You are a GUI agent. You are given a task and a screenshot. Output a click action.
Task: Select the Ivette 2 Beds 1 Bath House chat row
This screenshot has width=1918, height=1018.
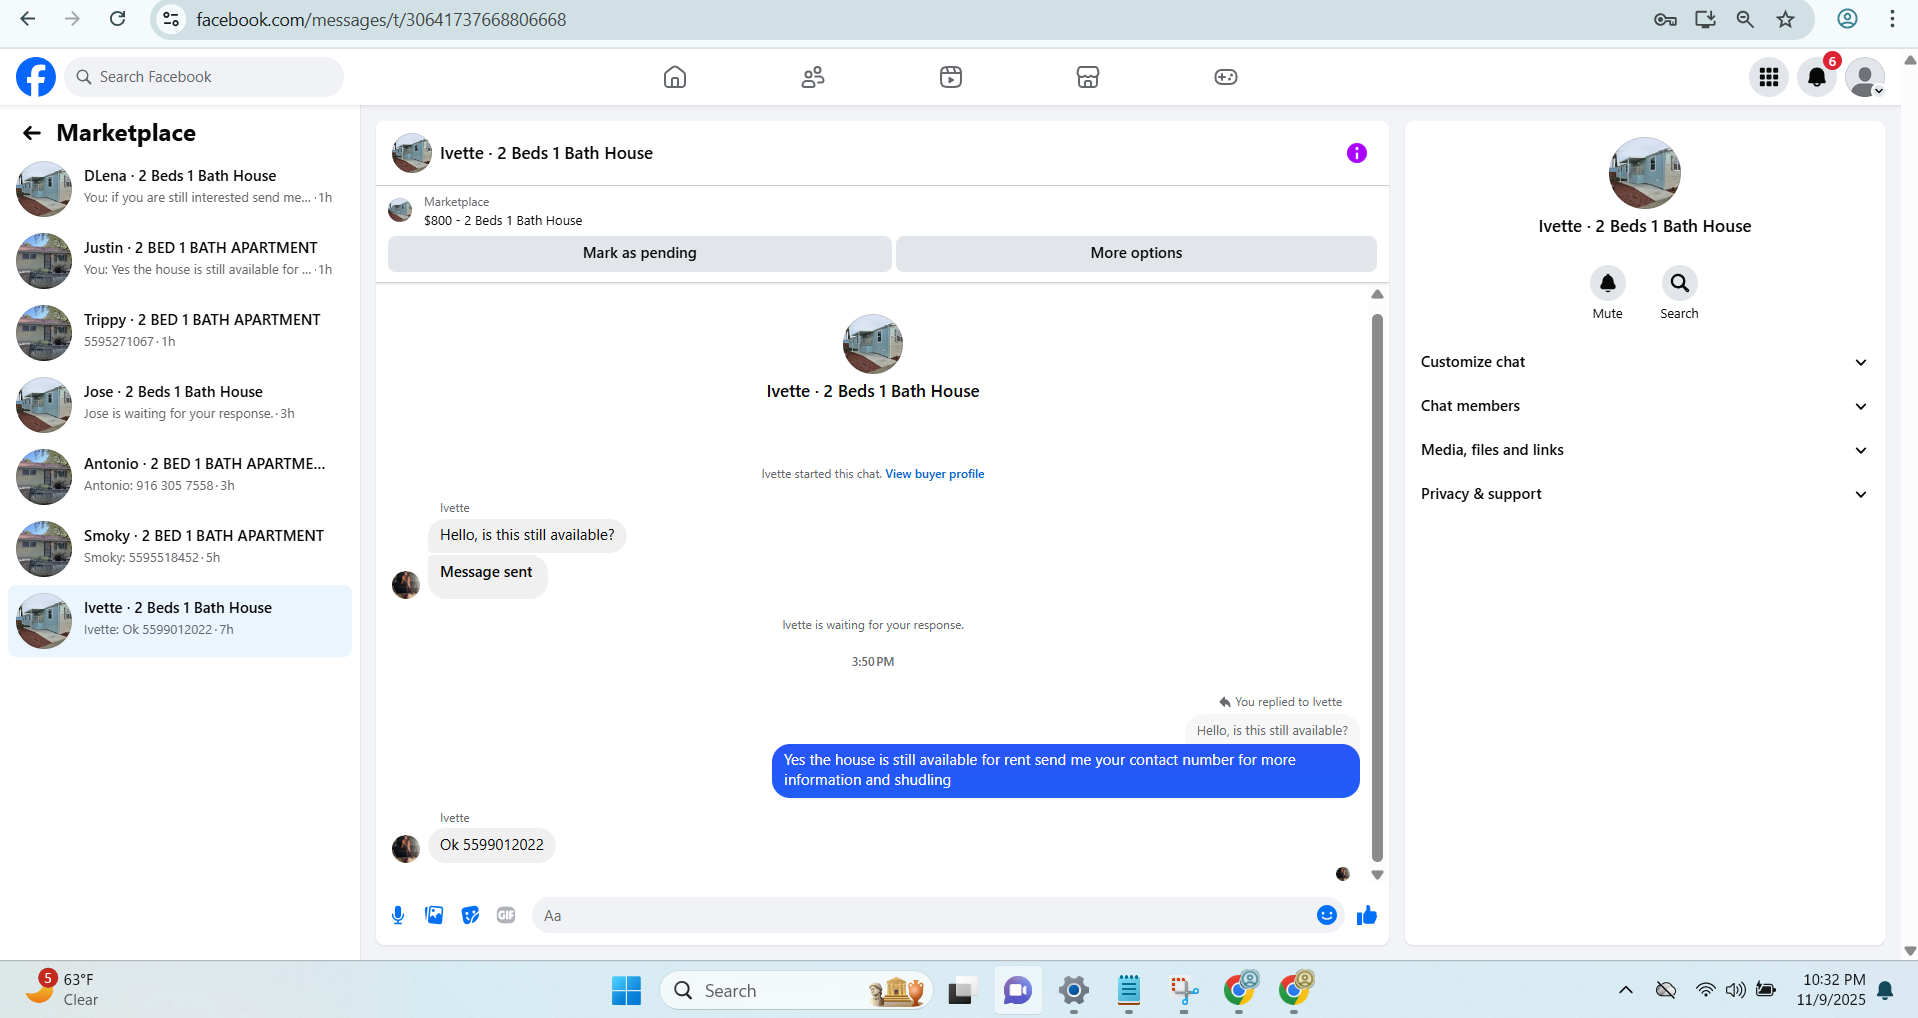[x=180, y=621]
